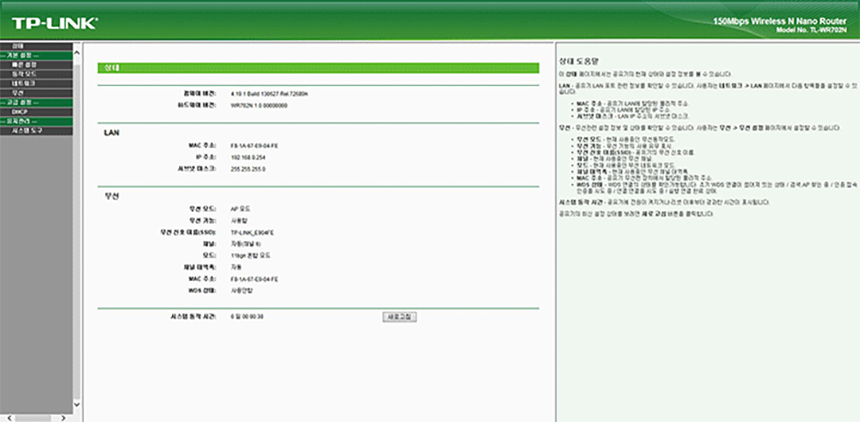Click the firmware version 4.19.1 Build value

tap(269, 93)
